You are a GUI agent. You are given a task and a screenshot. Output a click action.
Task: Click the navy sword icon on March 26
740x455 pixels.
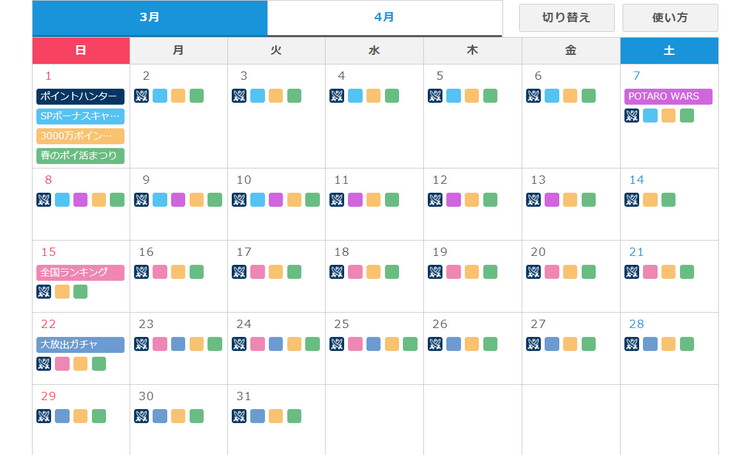435,344
